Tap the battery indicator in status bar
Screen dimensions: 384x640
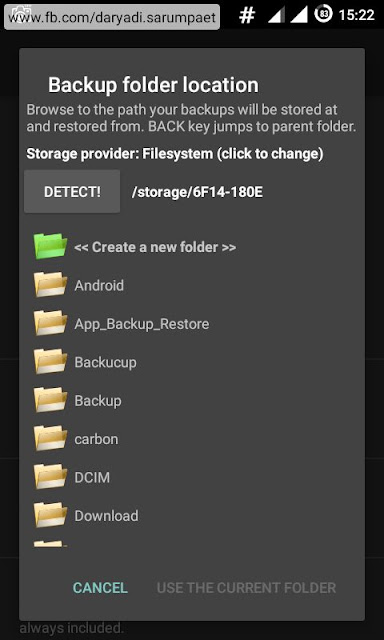324,15
